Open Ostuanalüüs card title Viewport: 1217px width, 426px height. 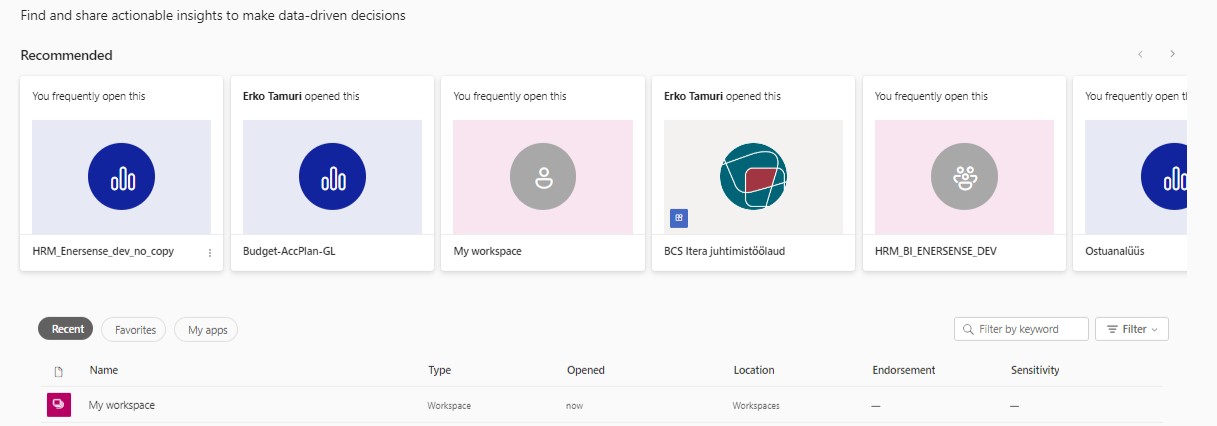1115,251
